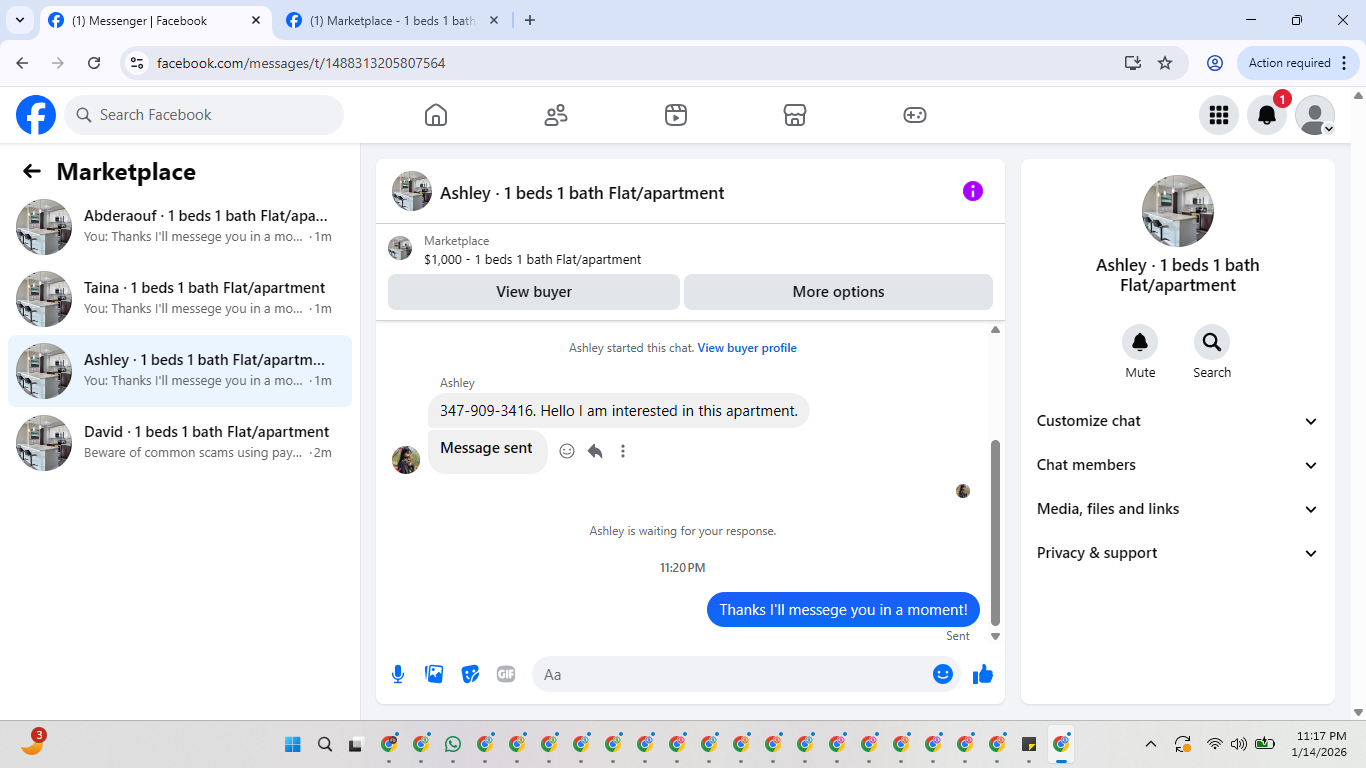Click the More options button
The image size is (1366, 768).
click(x=838, y=292)
